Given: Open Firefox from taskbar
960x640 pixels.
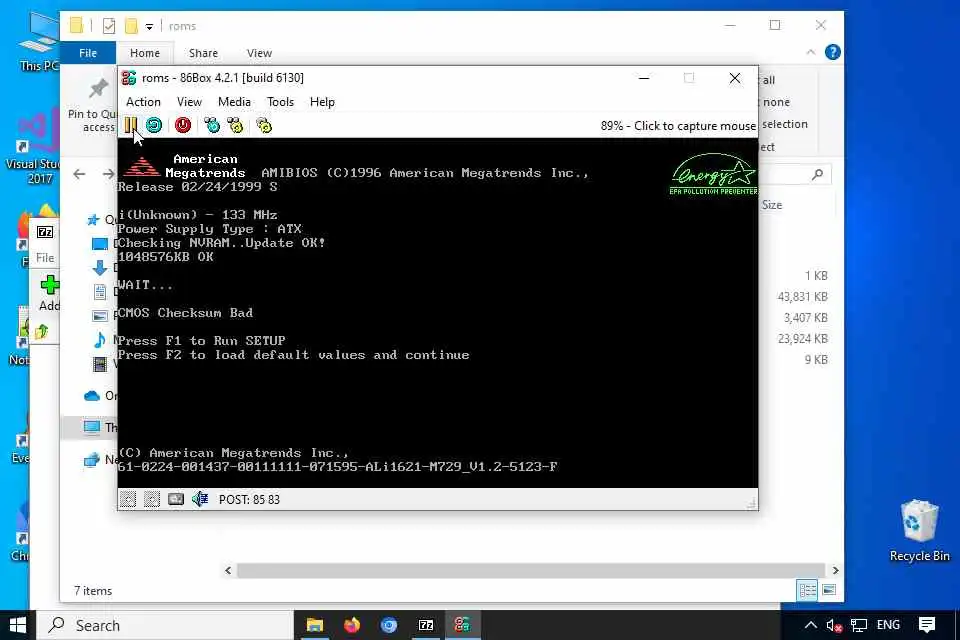Looking at the screenshot, I should 351,625.
